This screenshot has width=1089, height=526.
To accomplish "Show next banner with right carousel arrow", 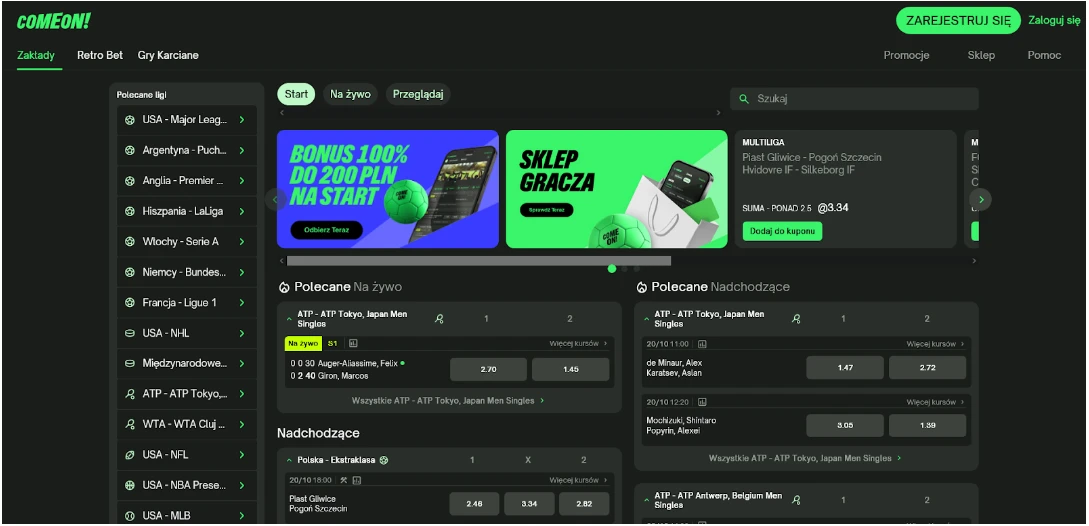I will coord(981,199).
